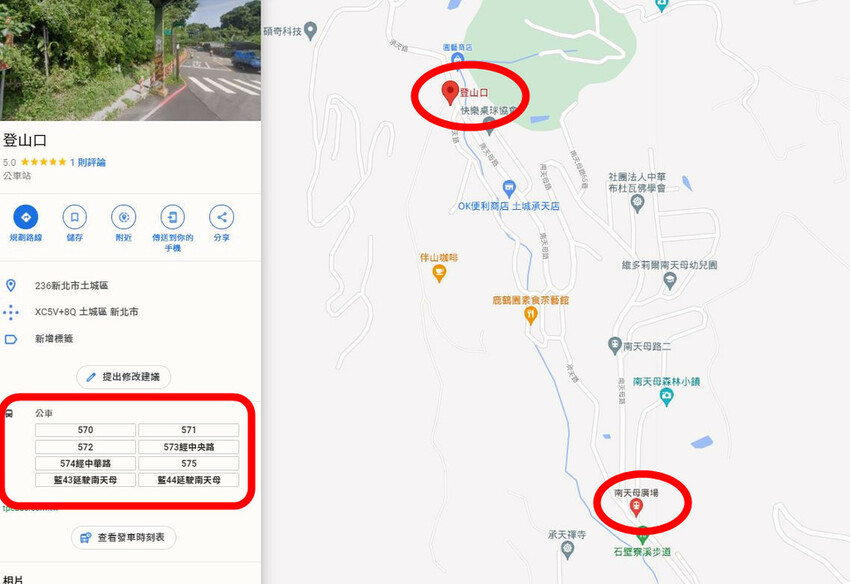The image size is (850, 584).
Task: Click the 伴山咖啡 cafe marker
Action: pos(439,273)
